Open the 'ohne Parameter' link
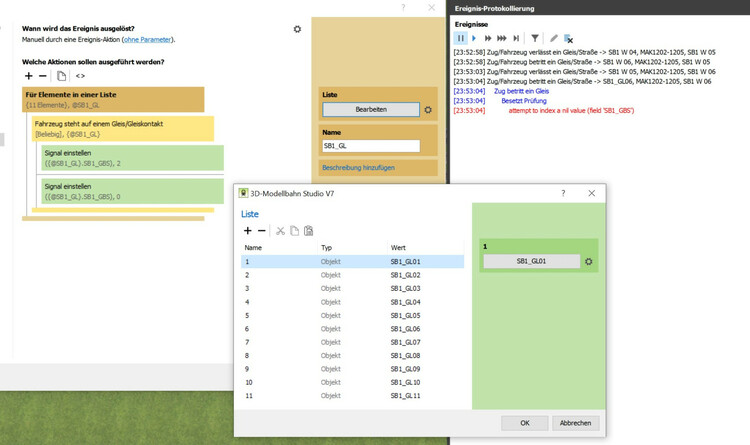Image resolution: width=750 pixels, height=445 pixels. tap(147, 40)
